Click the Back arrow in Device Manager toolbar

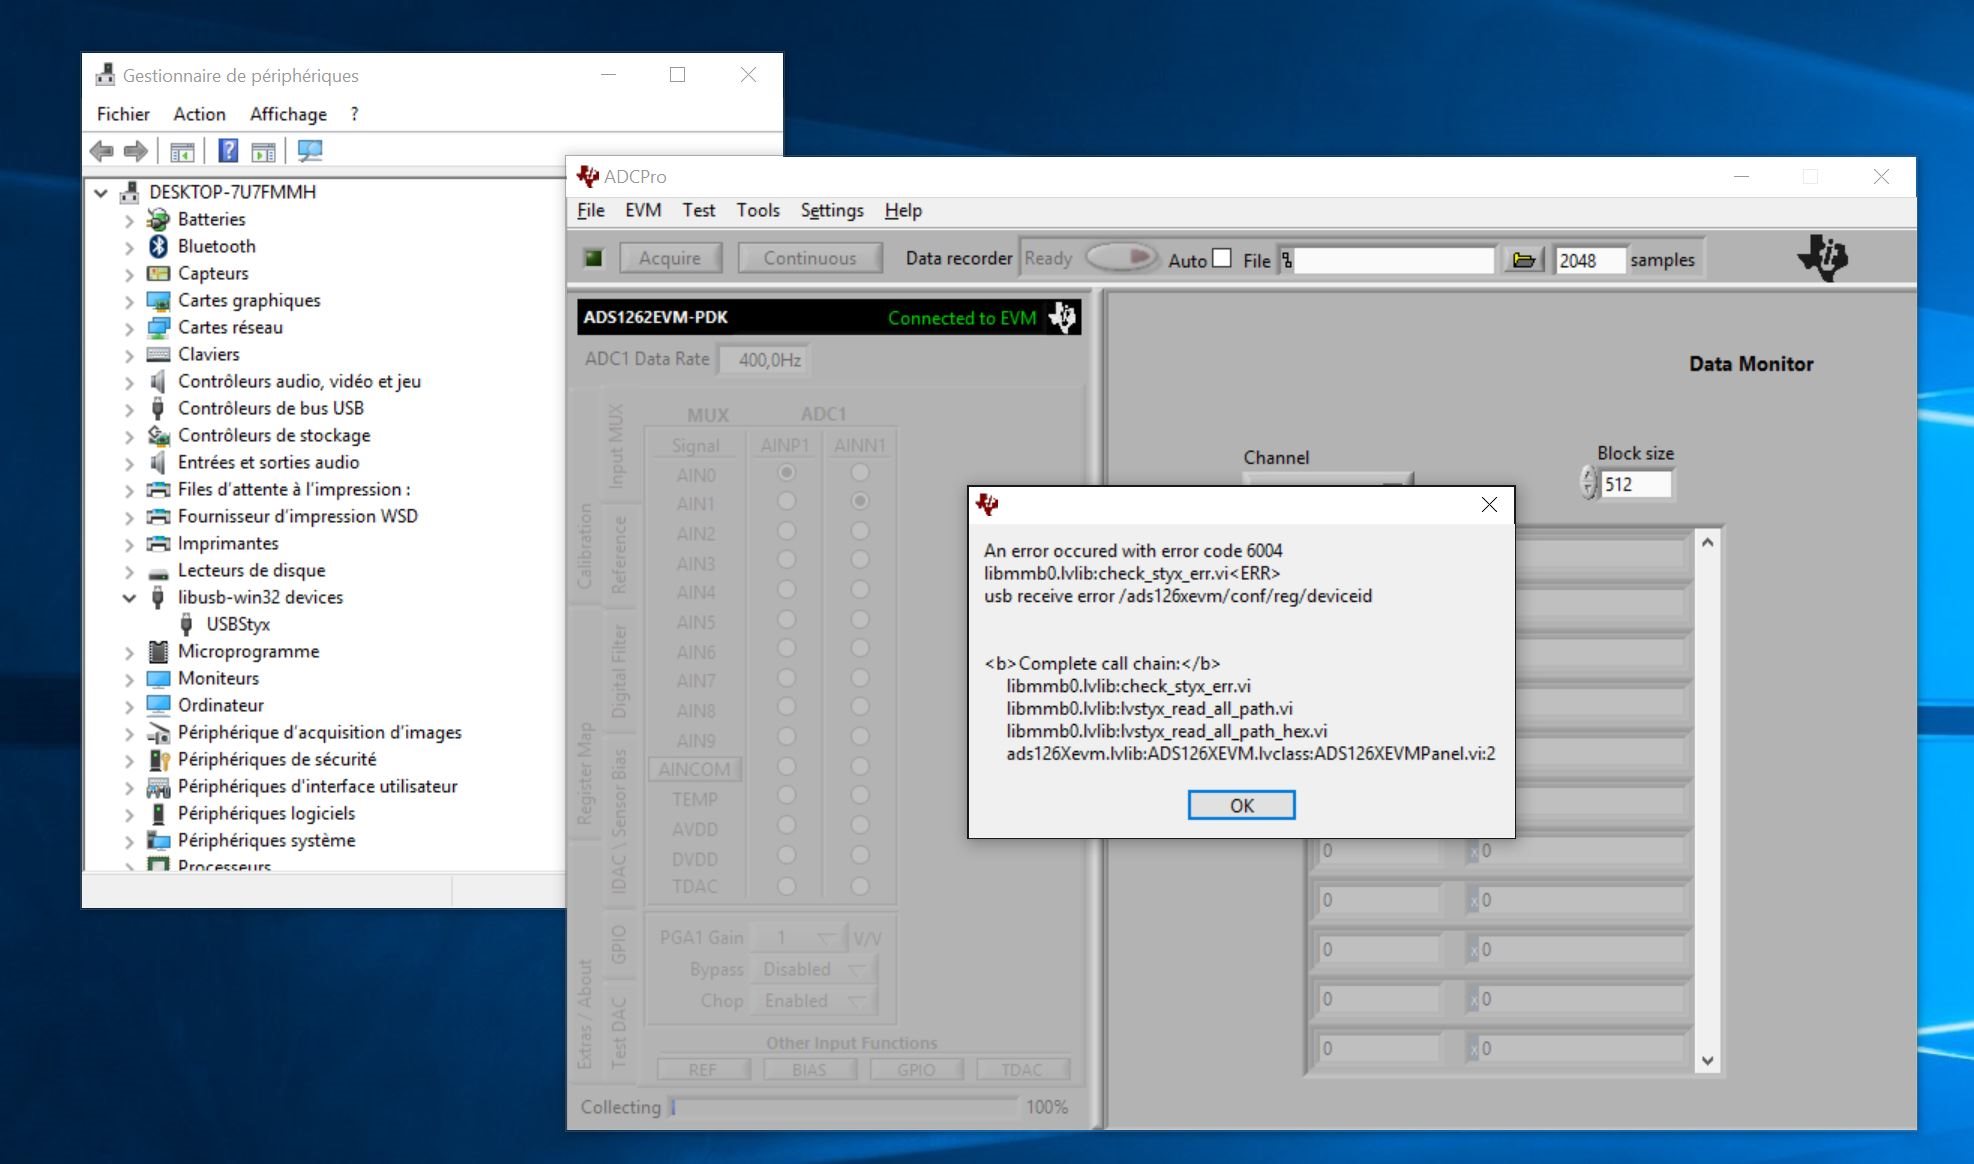click(x=101, y=151)
